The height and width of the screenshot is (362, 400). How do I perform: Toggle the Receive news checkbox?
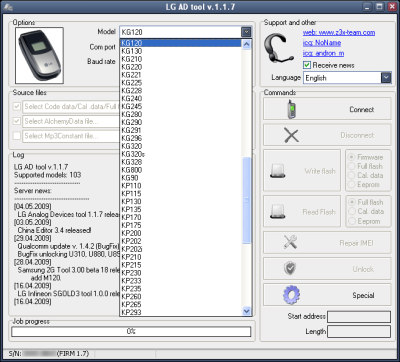pyautogui.click(x=307, y=65)
